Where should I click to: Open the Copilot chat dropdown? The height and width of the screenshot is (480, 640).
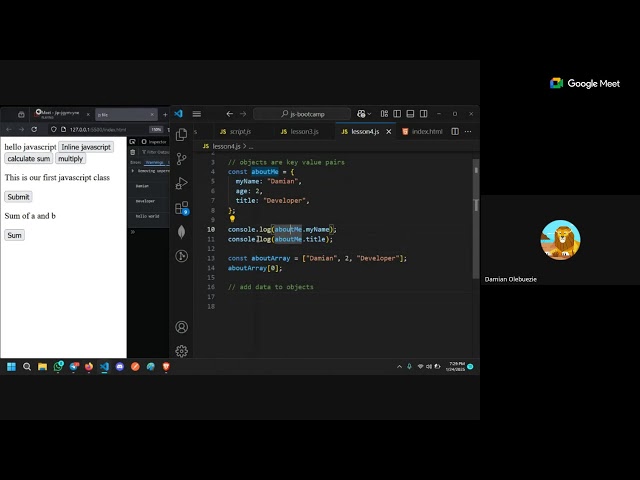(364, 114)
